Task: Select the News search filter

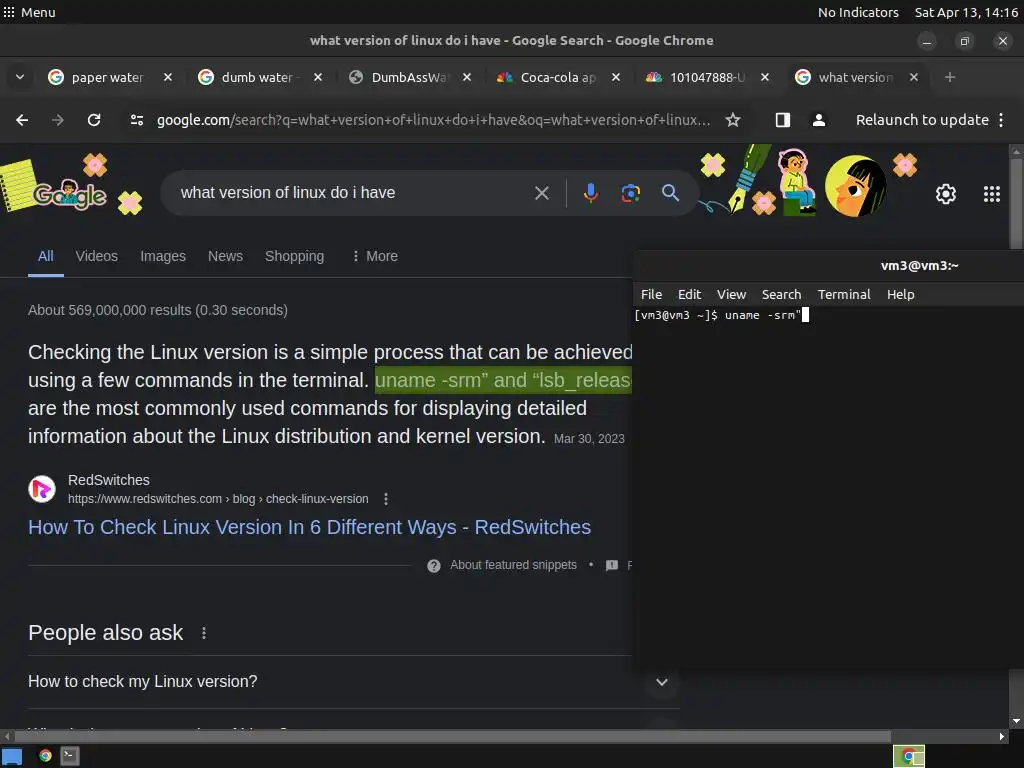Action: point(225,256)
